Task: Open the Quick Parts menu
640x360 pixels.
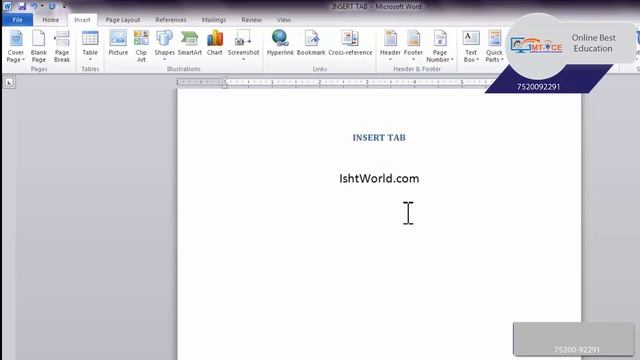Action: 494,47
